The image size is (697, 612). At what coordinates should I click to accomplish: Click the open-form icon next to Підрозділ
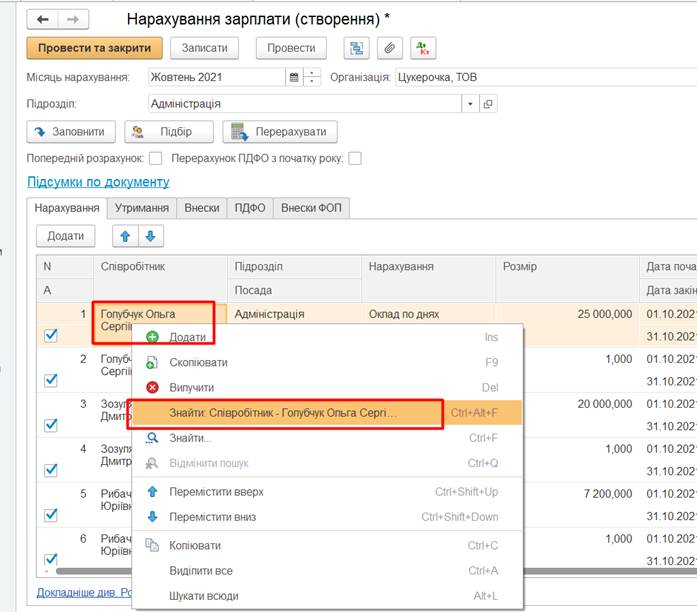tap(488, 103)
